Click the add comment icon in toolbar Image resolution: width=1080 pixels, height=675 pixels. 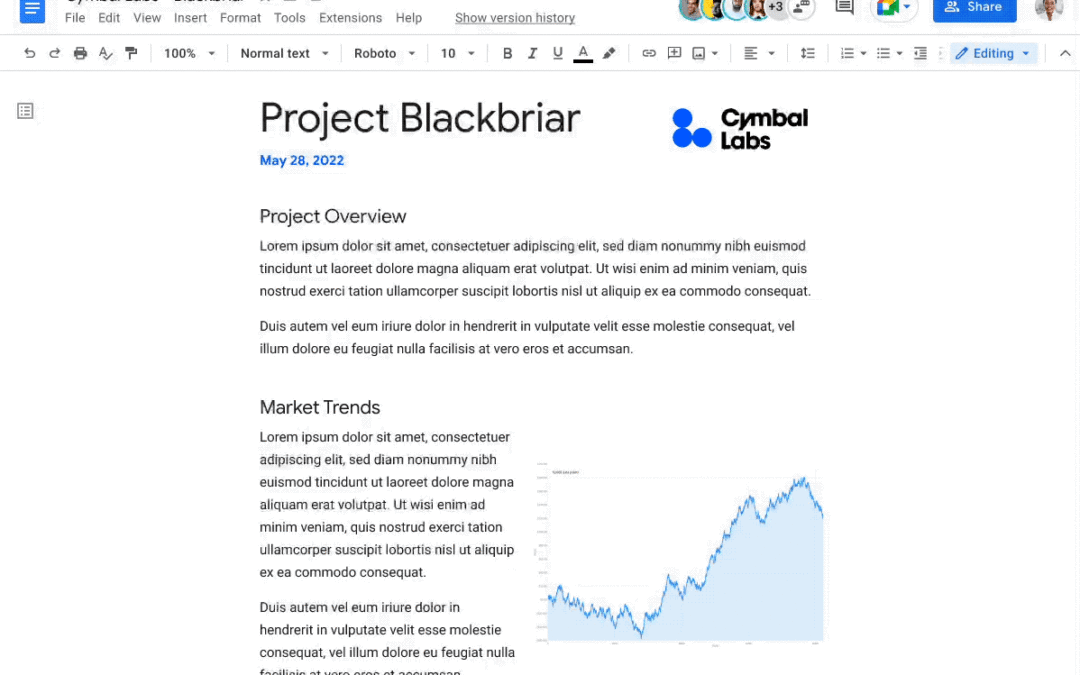click(674, 53)
